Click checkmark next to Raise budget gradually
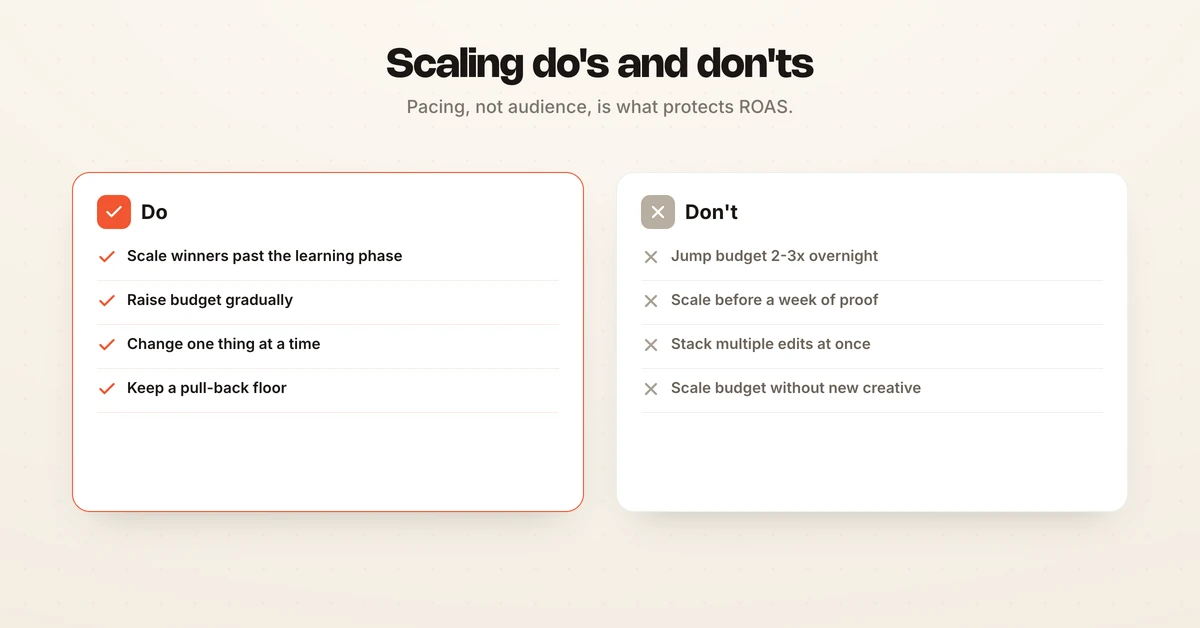The height and width of the screenshot is (628, 1200). click(x=107, y=300)
